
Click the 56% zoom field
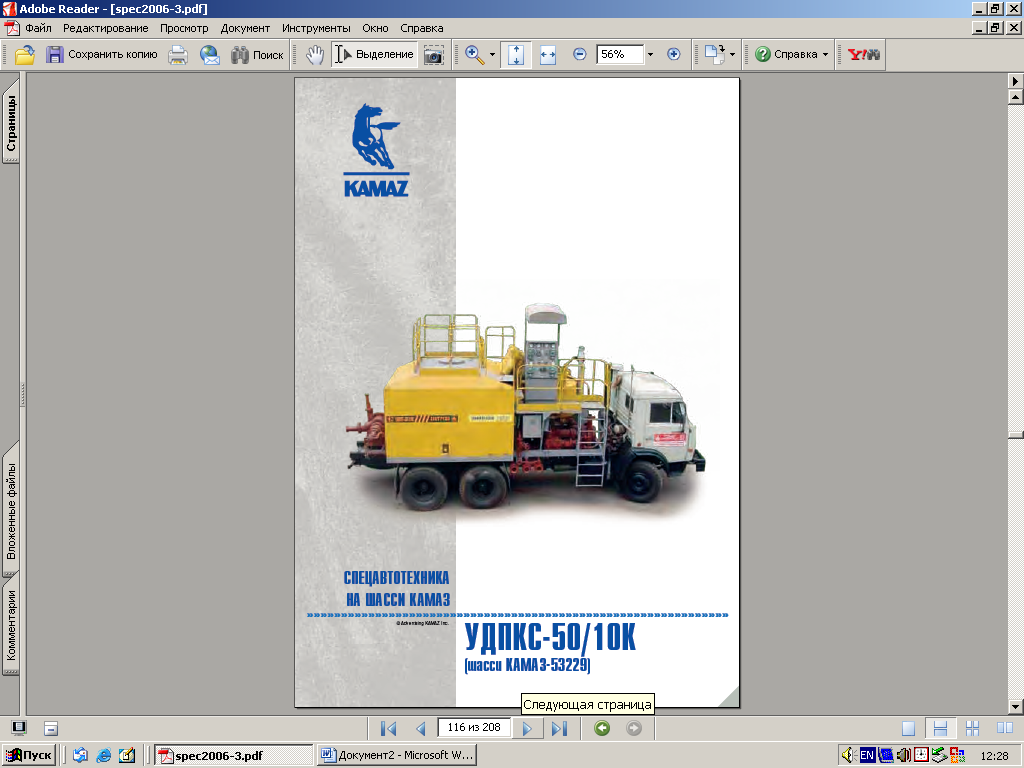tap(620, 54)
